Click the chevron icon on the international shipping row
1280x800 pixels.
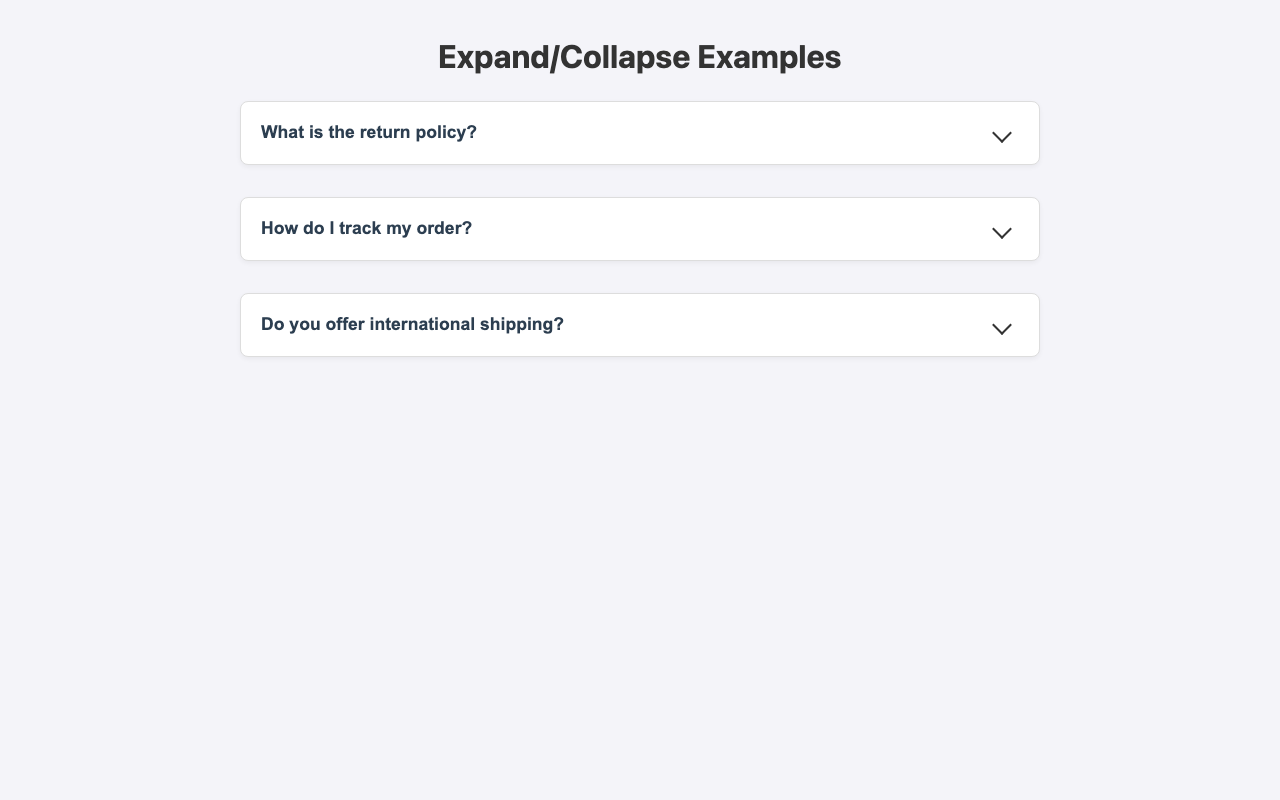[1001, 329]
